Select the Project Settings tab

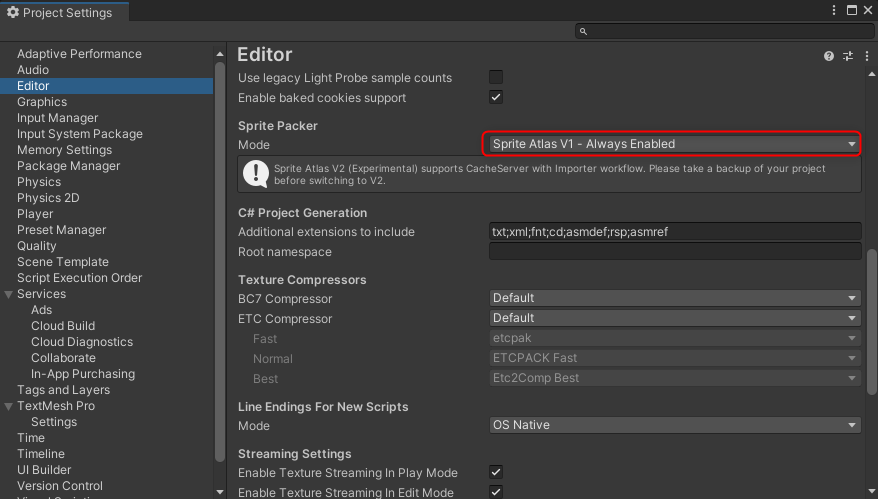click(x=64, y=12)
